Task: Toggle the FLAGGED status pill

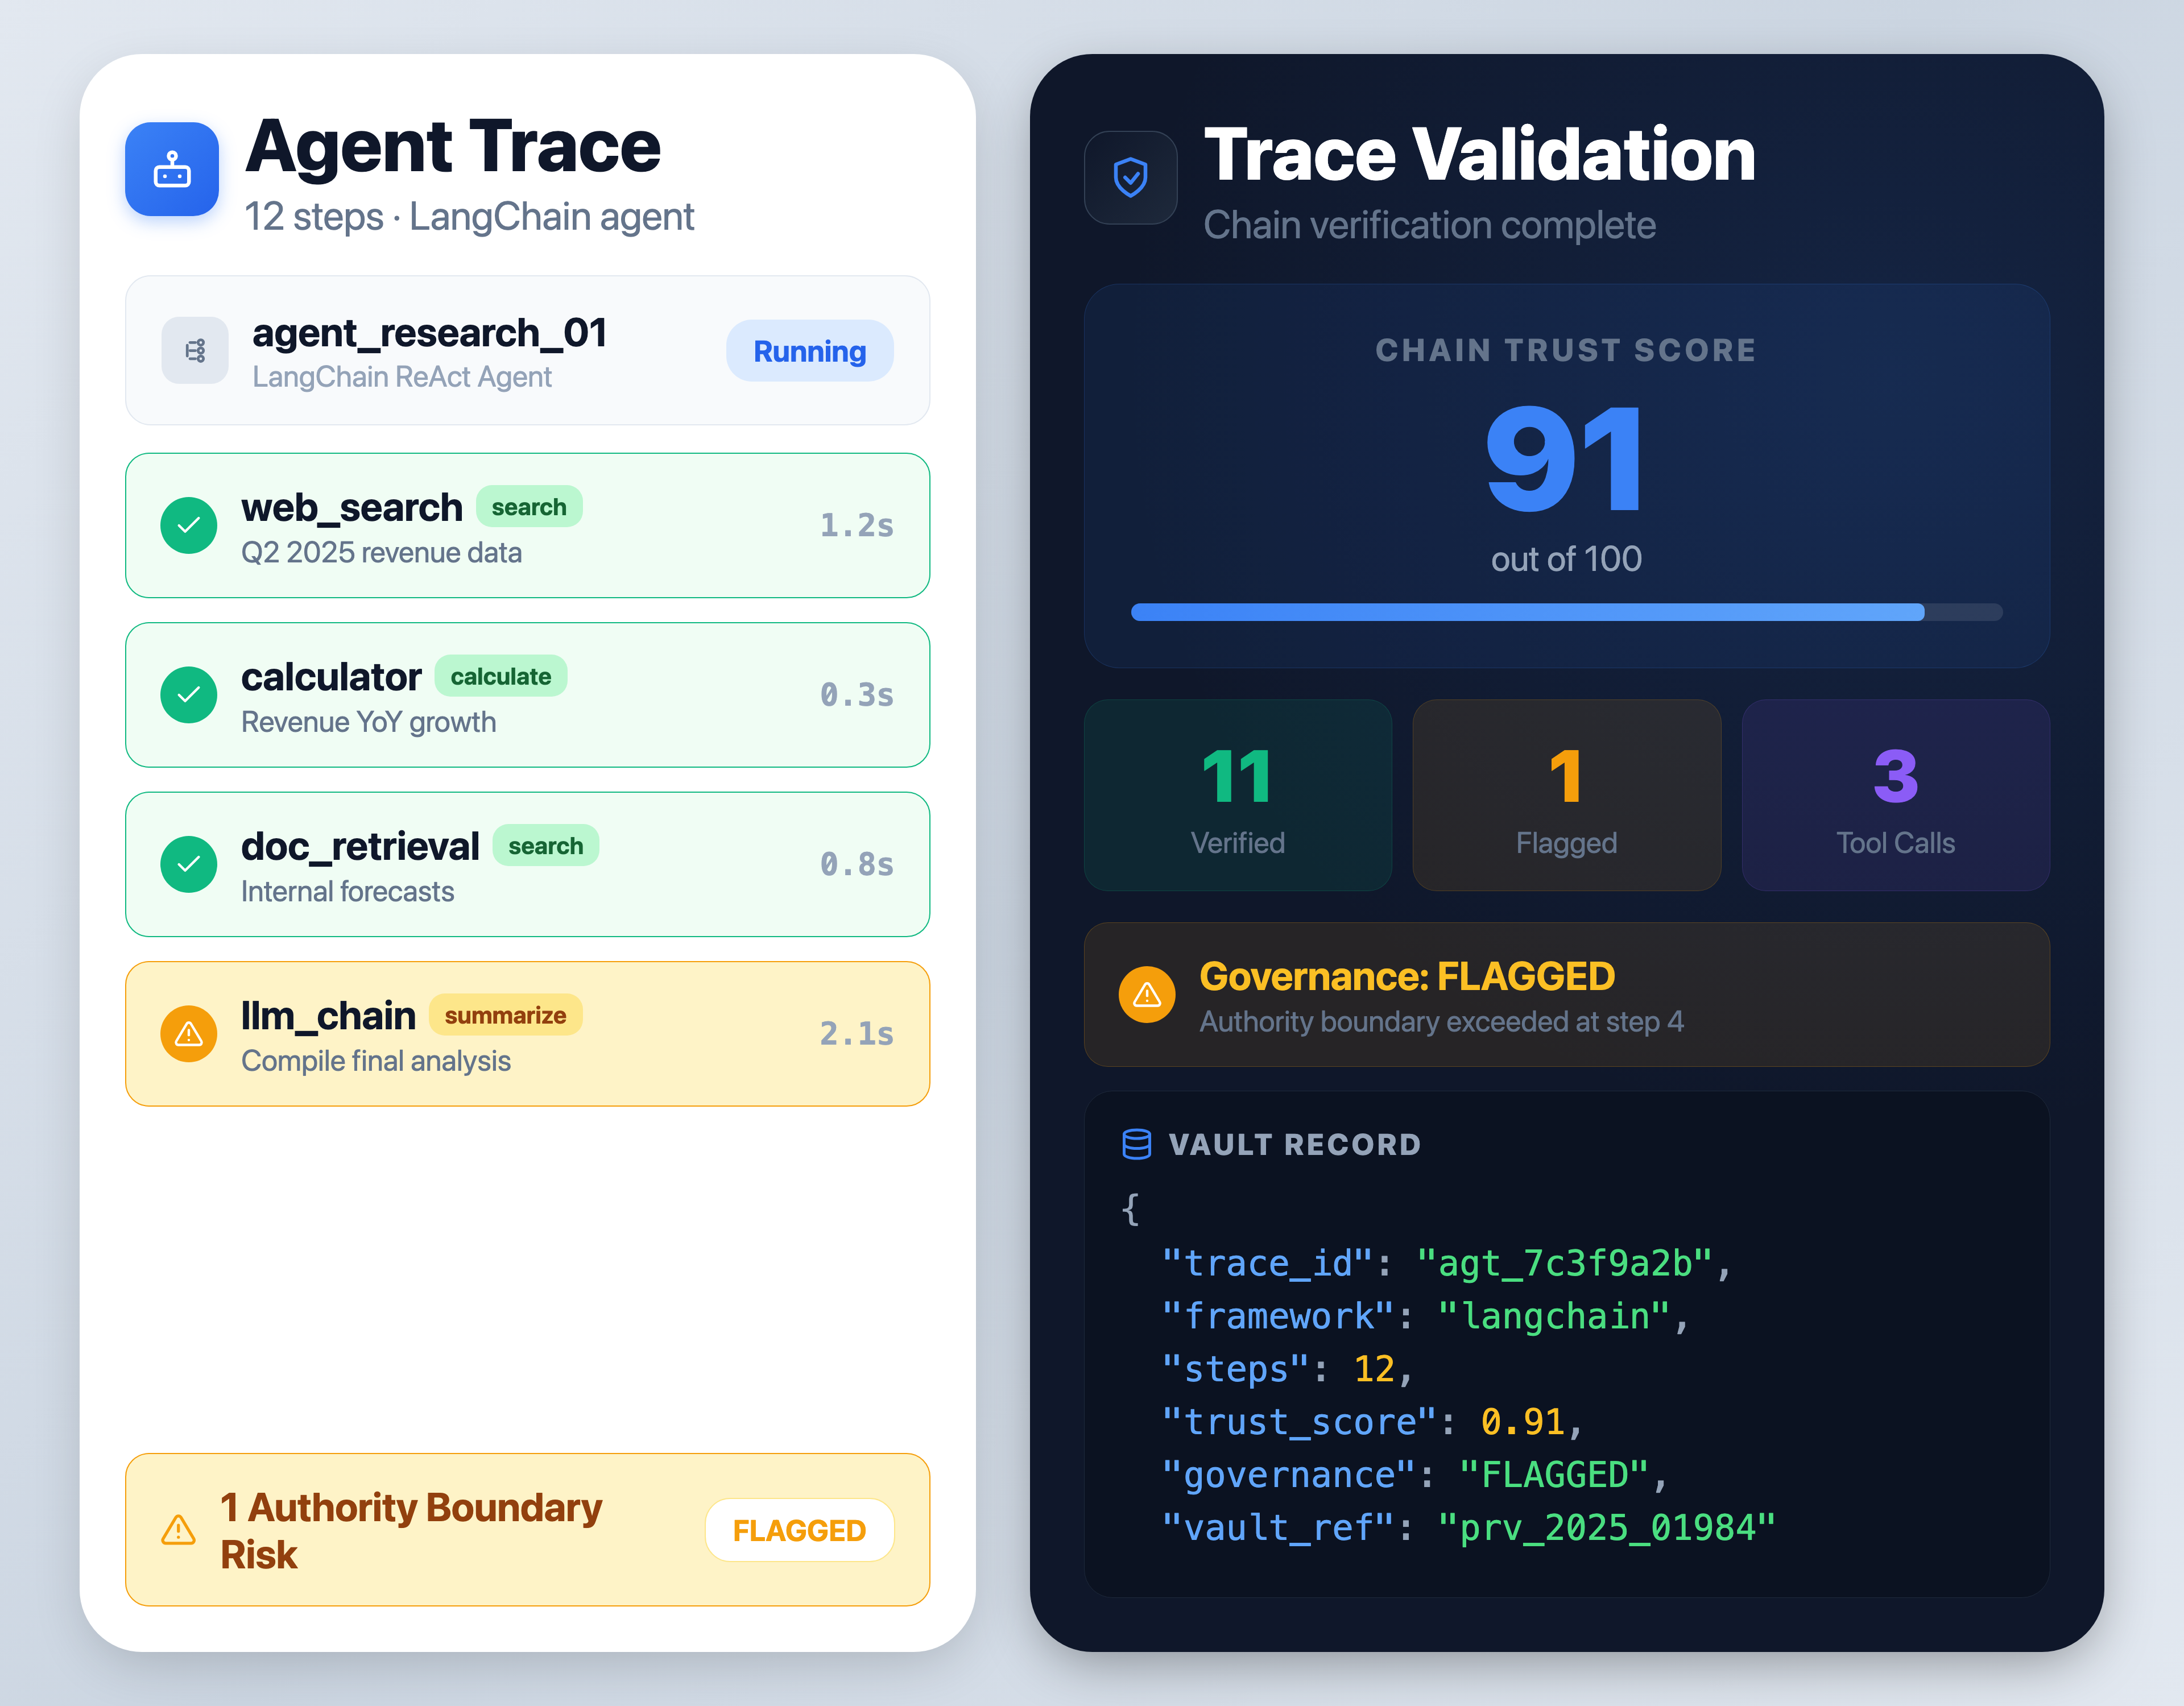Action: [799, 1530]
